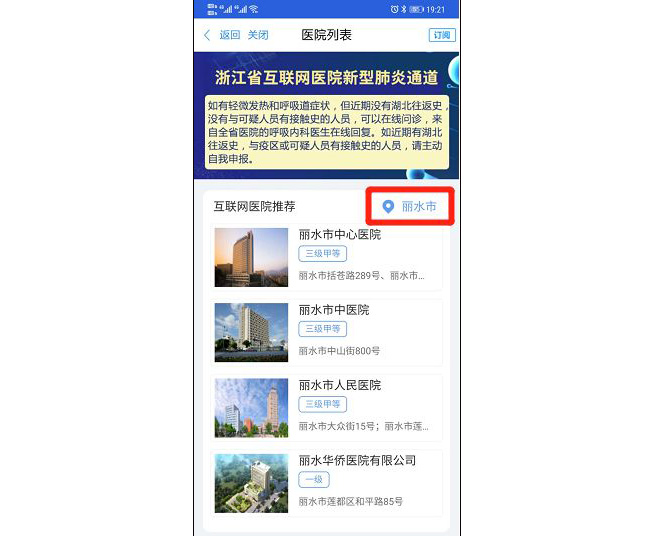Tap the 丽水市人民医院 building photo
This screenshot has height=536, width=654.
tap(251, 407)
